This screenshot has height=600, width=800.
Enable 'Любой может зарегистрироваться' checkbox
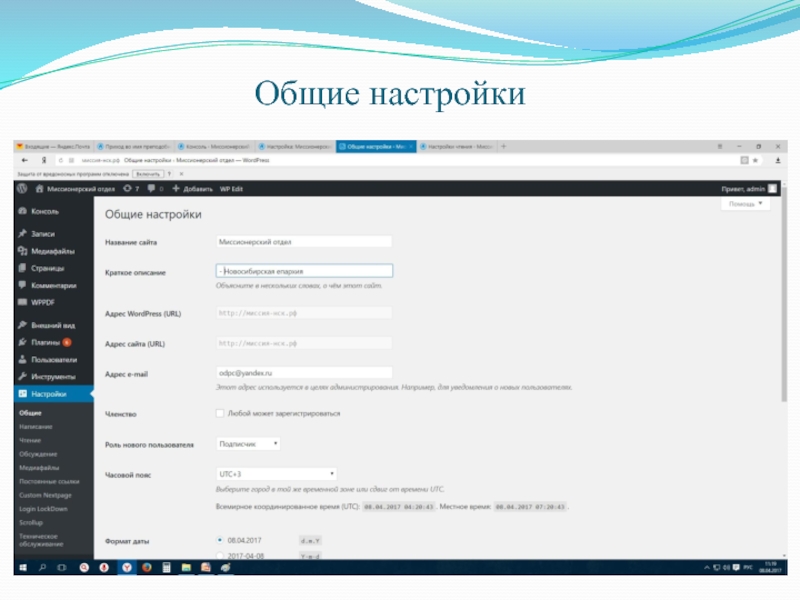220,413
